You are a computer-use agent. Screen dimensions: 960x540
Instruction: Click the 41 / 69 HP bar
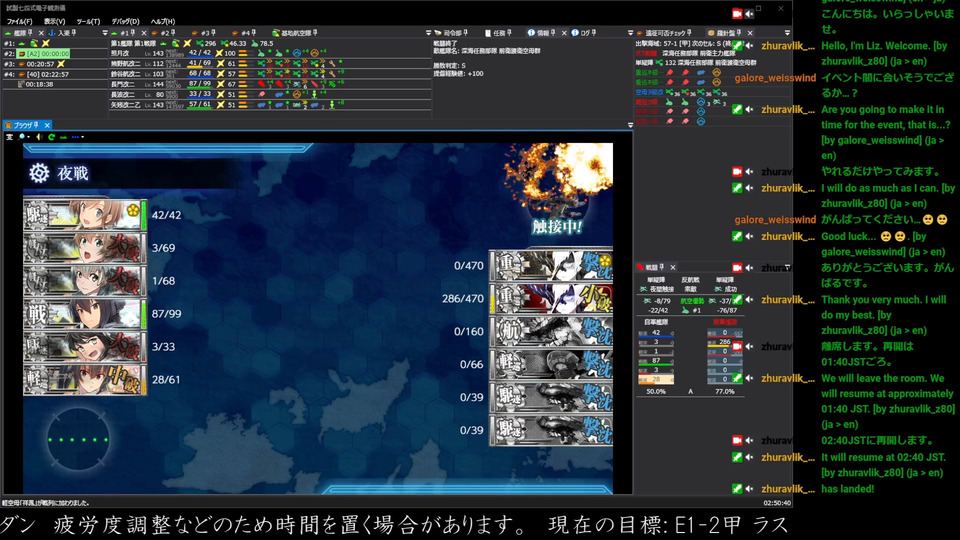(x=200, y=64)
